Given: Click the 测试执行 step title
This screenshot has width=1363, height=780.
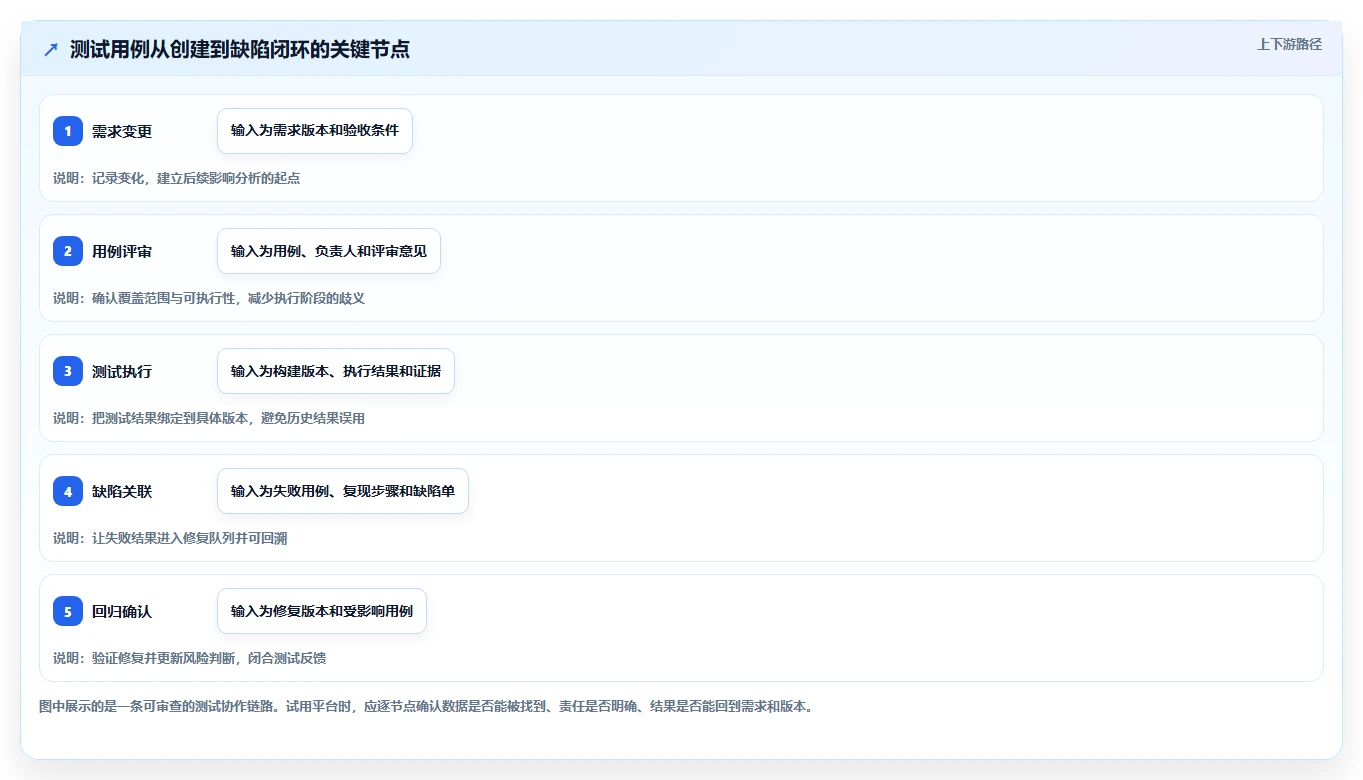Looking at the screenshot, I should click(x=122, y=371).
